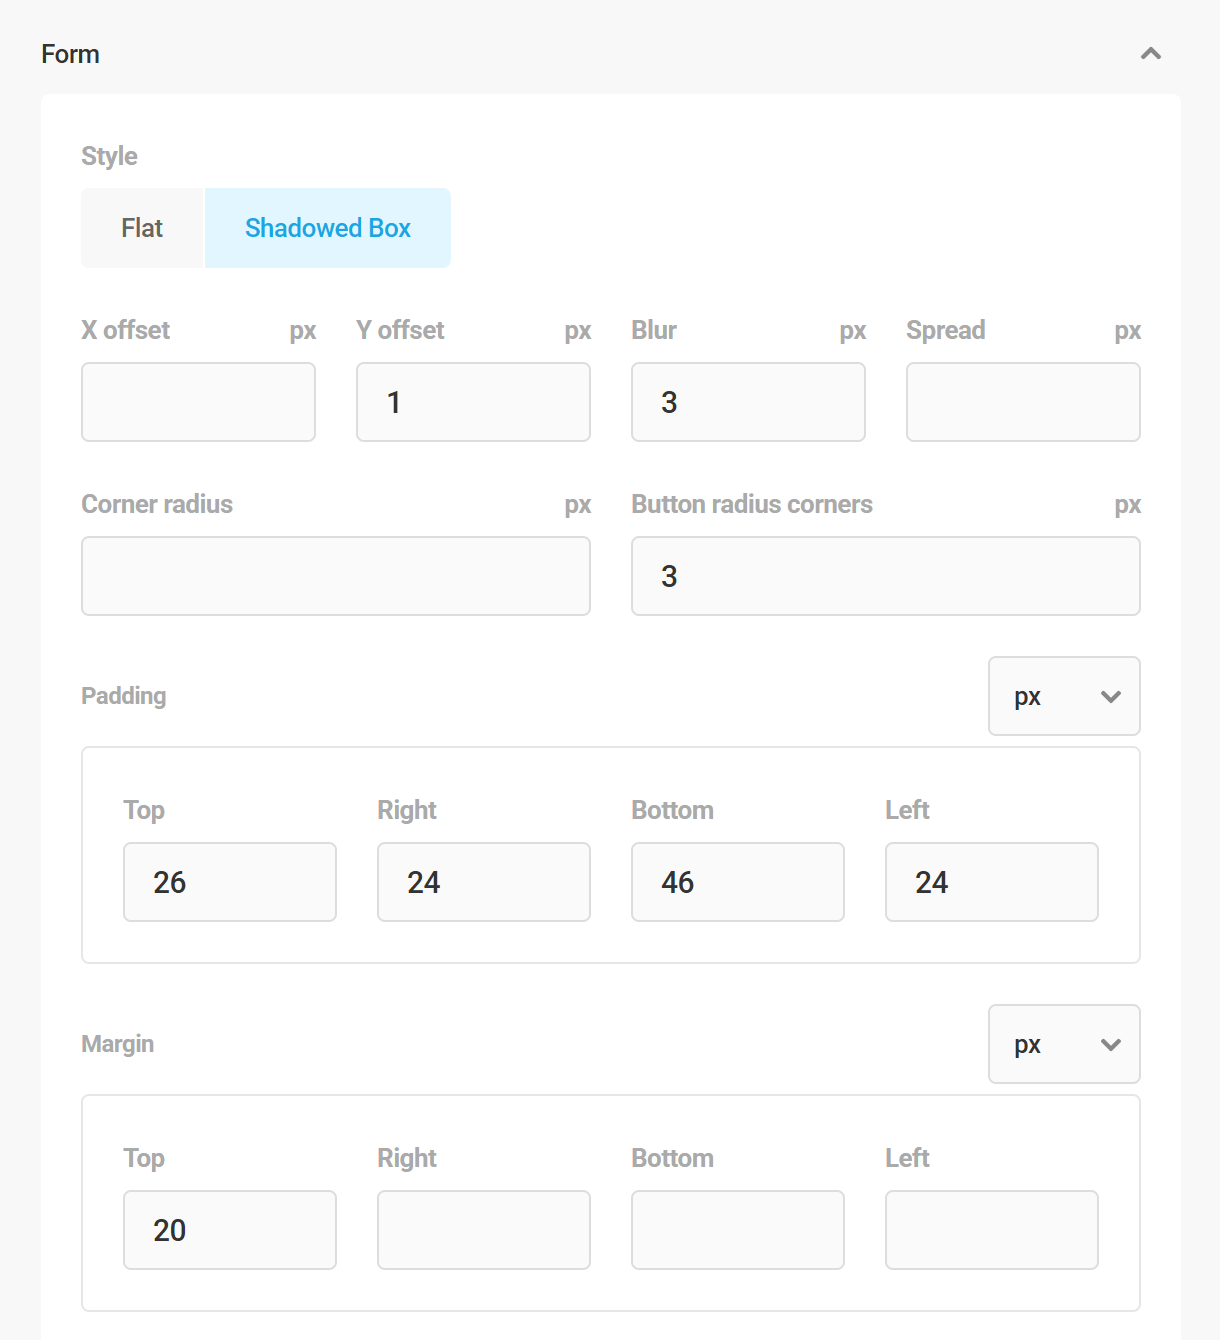Click the padding Right field showing 24
Screen dimensions: 1220x1340
483,882
